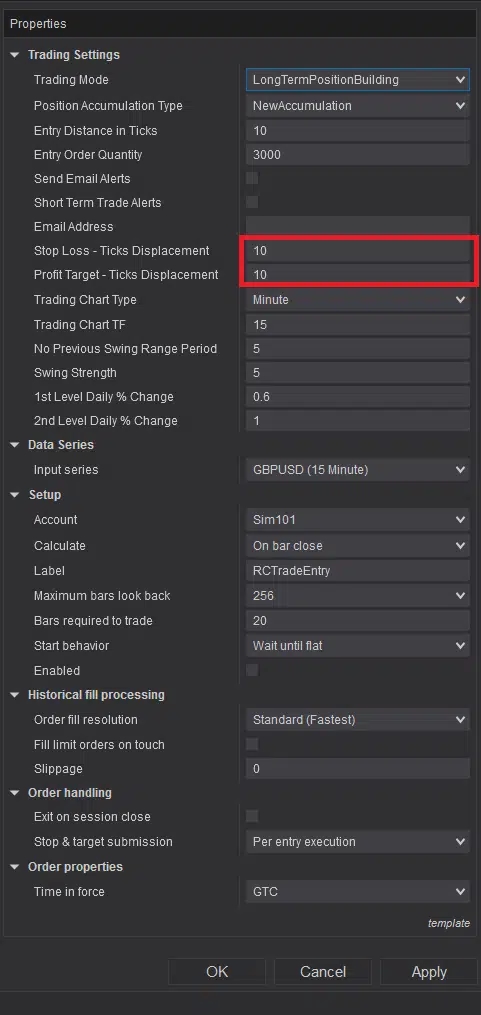Click the OK button
481x1015 pixels.
pyautogui.click(x=217, y=972)
